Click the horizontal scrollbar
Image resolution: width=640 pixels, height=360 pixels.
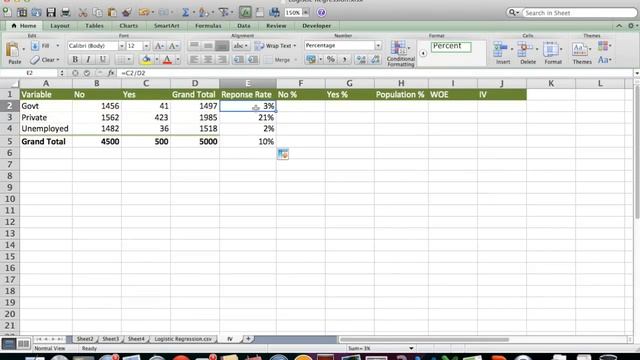(424, 339)
